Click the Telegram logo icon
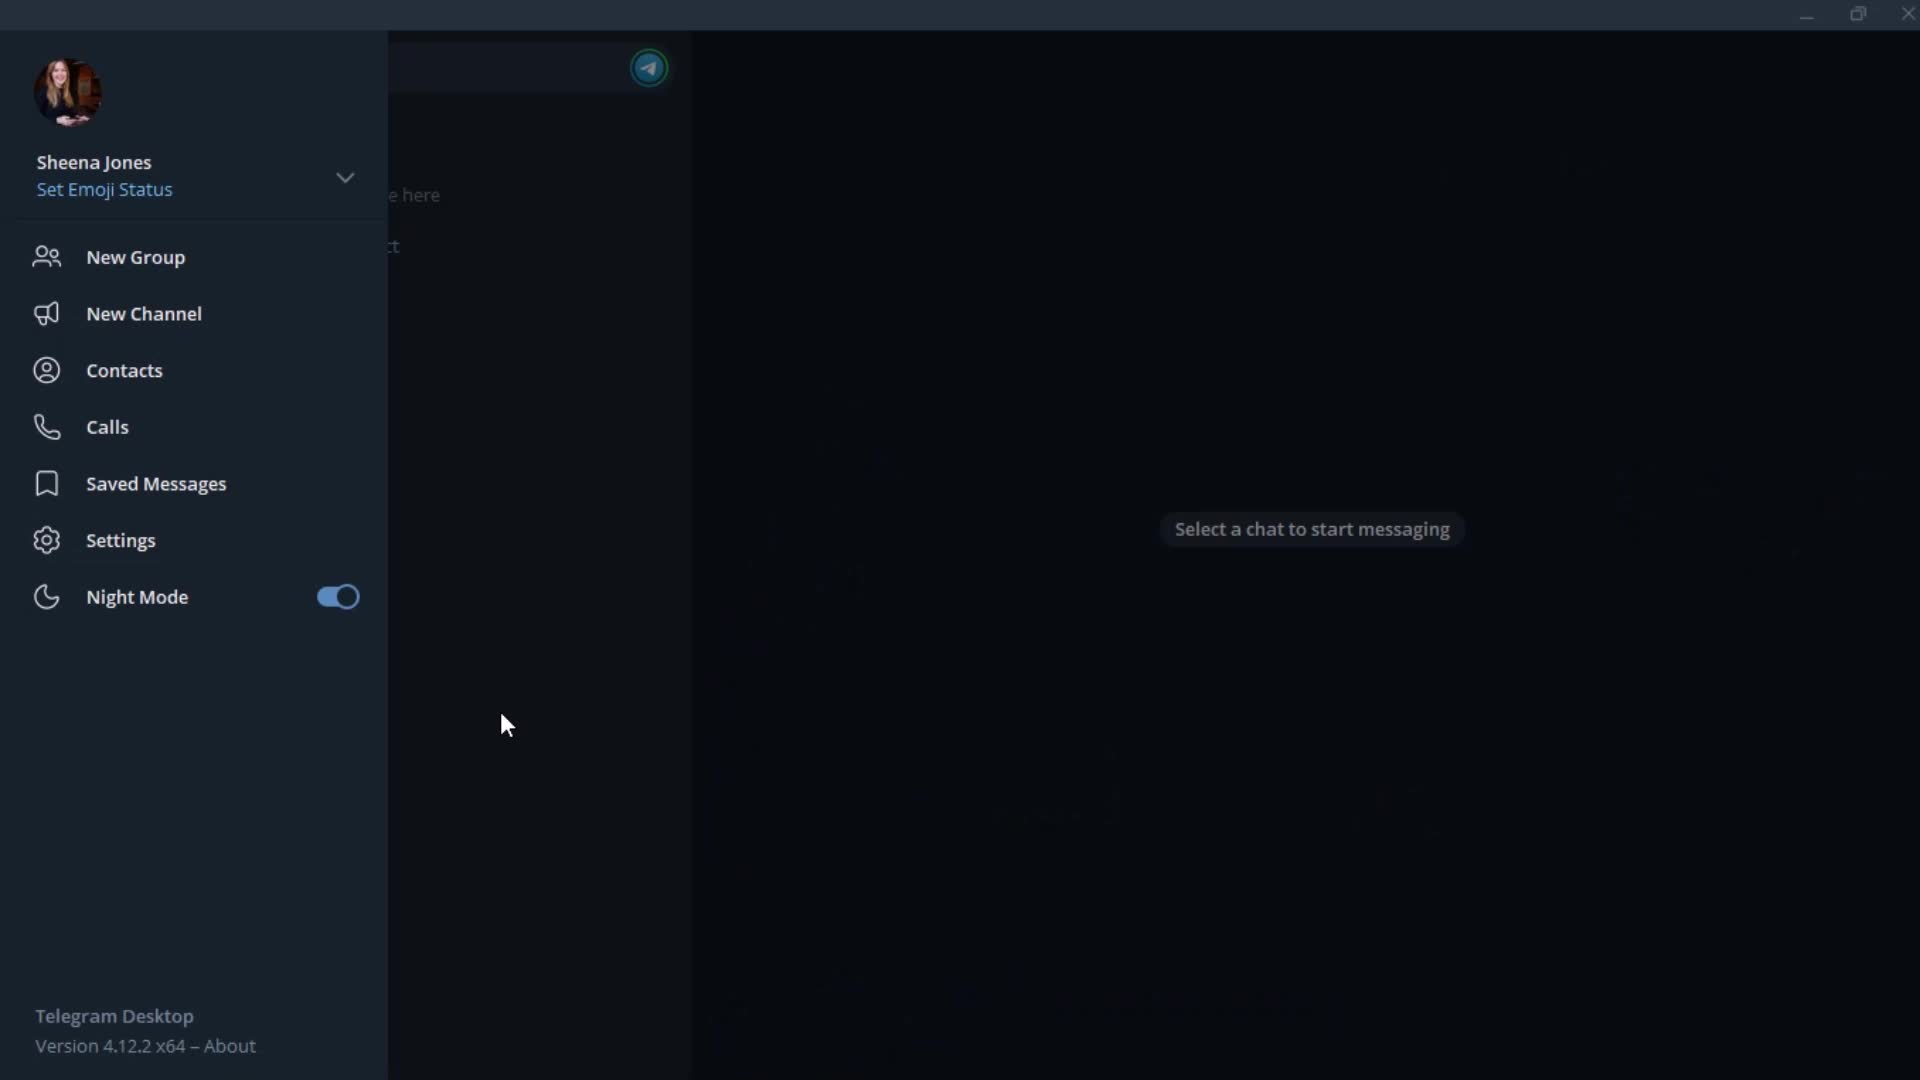 click(649, 67)
